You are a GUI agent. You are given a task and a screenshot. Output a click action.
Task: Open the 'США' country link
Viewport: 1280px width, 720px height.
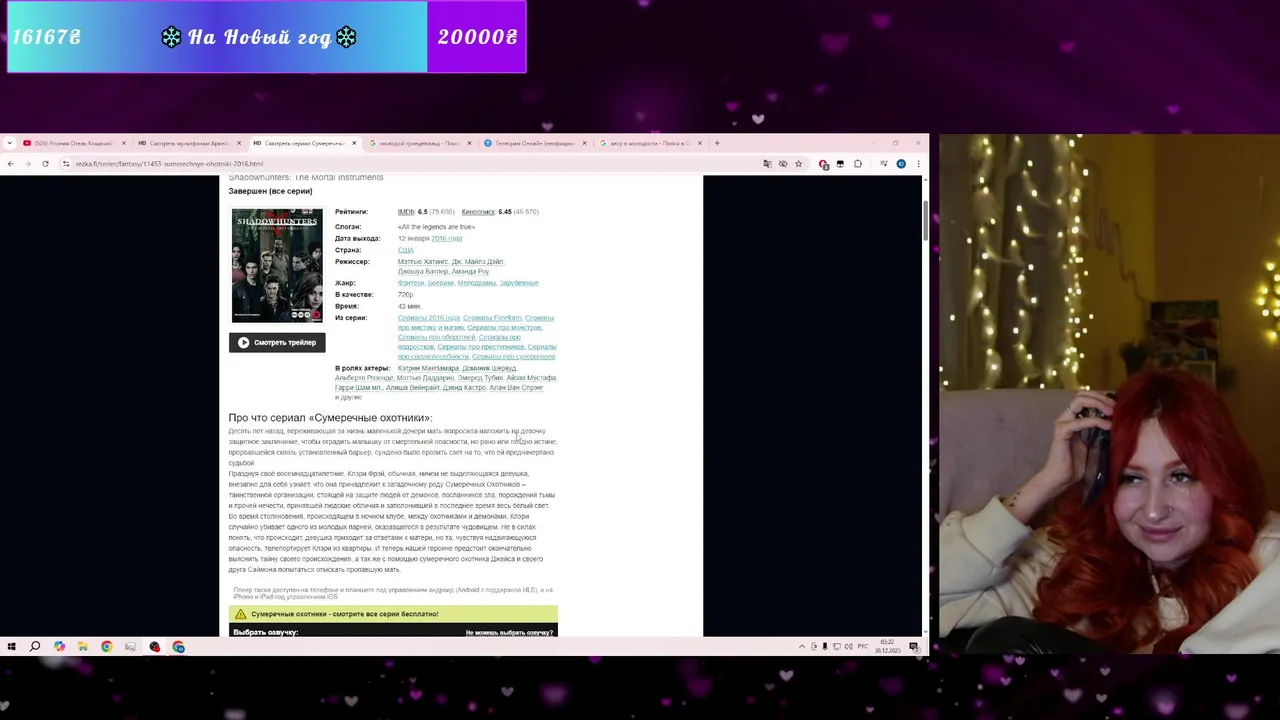point(405,250)
